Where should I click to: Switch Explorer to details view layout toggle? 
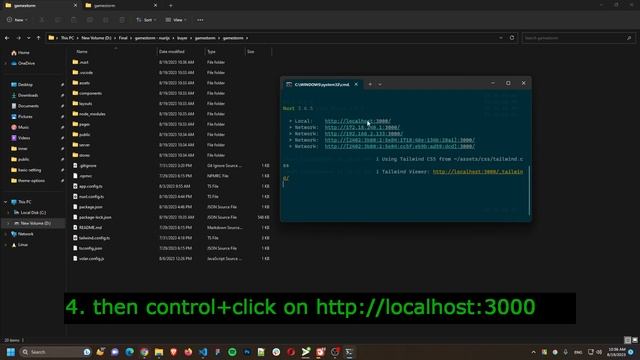click(x=627, y=340)
